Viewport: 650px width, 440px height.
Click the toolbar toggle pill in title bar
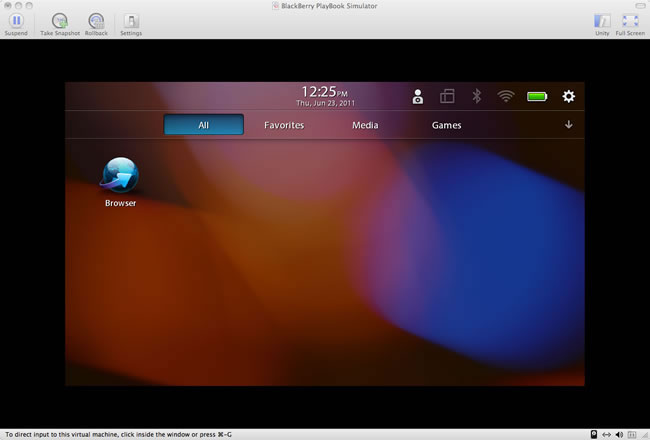point(640,5)
